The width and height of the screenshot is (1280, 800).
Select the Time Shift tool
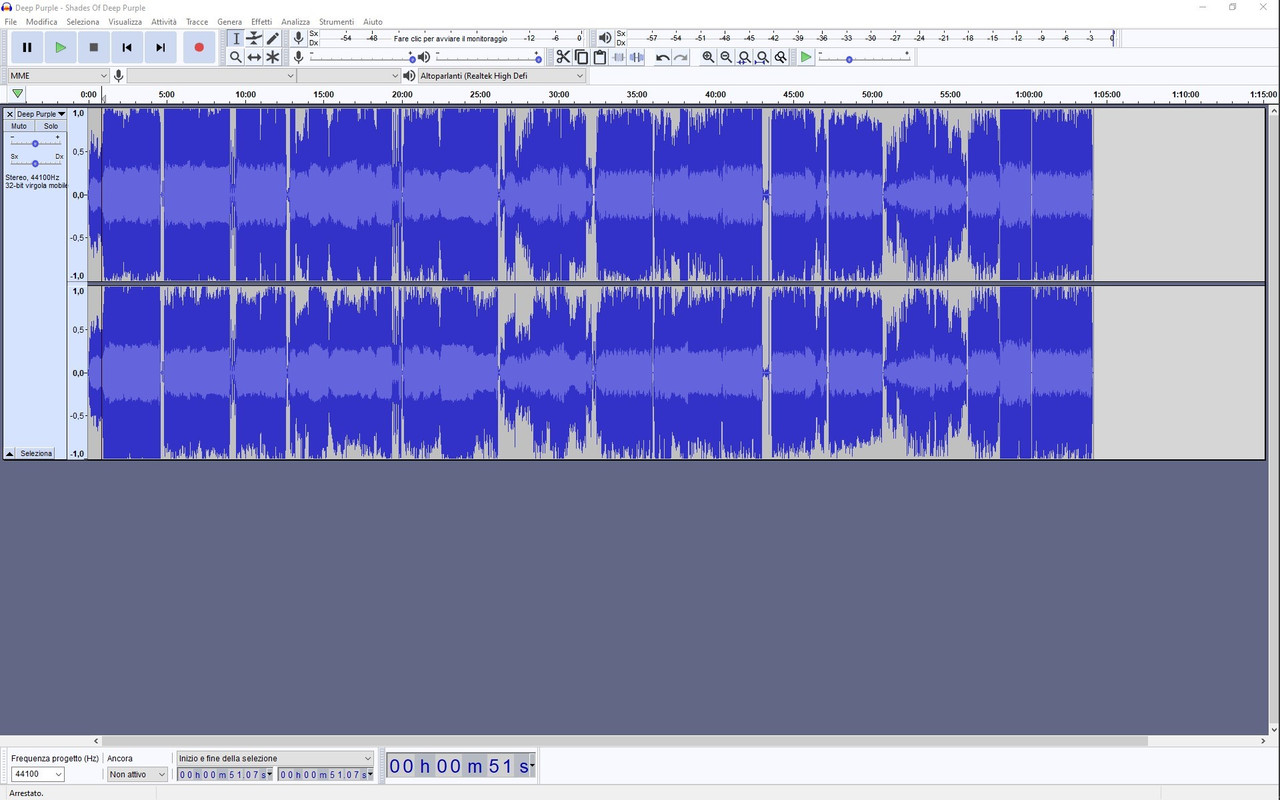point(254,57)
